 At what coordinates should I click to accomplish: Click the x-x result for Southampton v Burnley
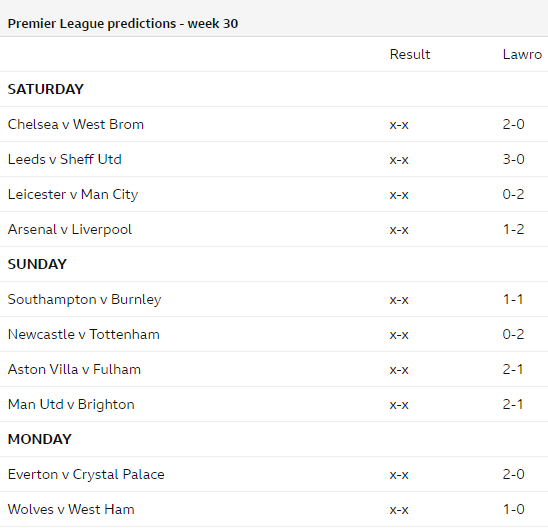(x=399, y=300)
